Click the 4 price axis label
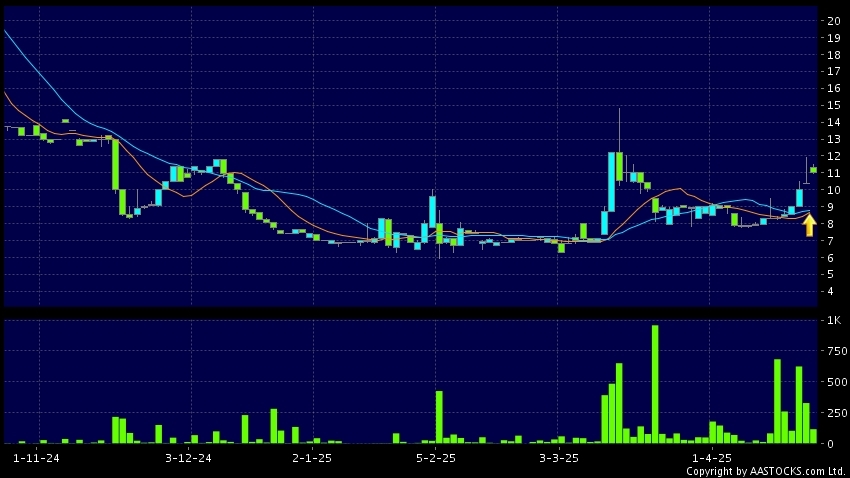850x478 pixels. 830,292
